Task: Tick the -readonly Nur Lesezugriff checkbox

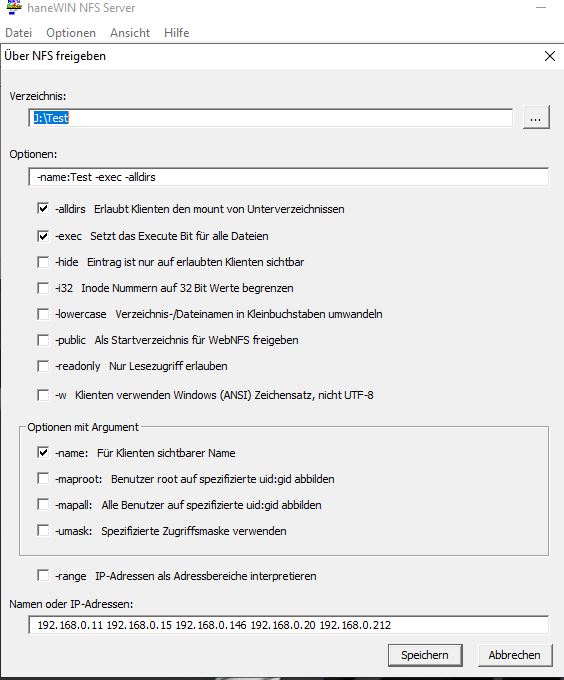Action: 43,366
